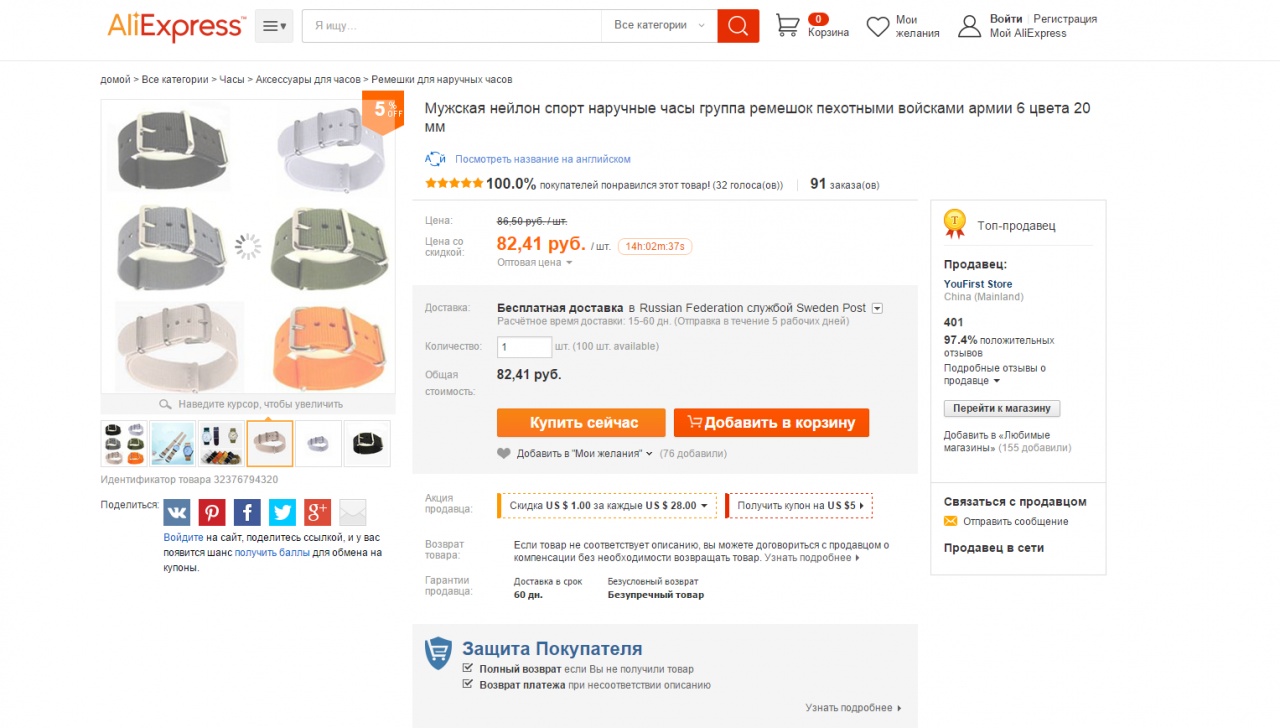Share via VK icon
The image size is (1280, 728).
coord(177,513)
